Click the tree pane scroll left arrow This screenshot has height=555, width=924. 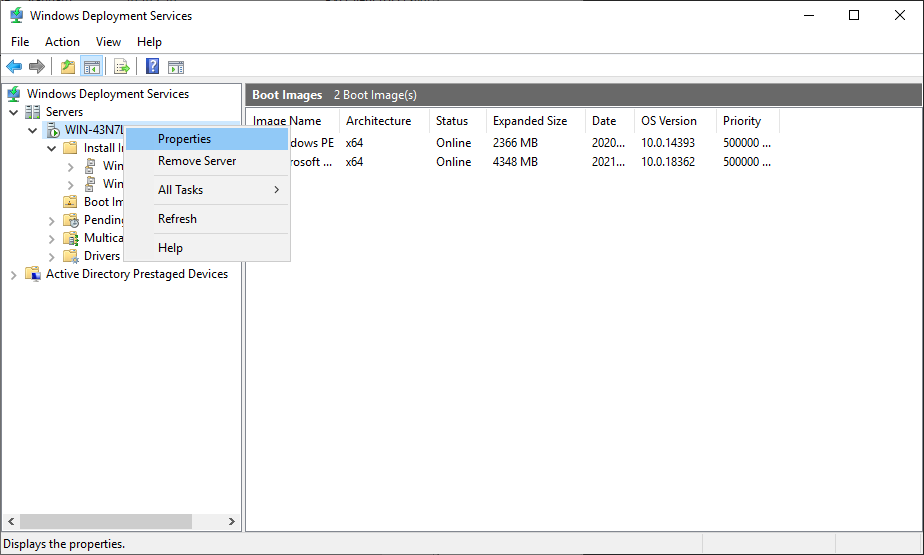point(11,521)
